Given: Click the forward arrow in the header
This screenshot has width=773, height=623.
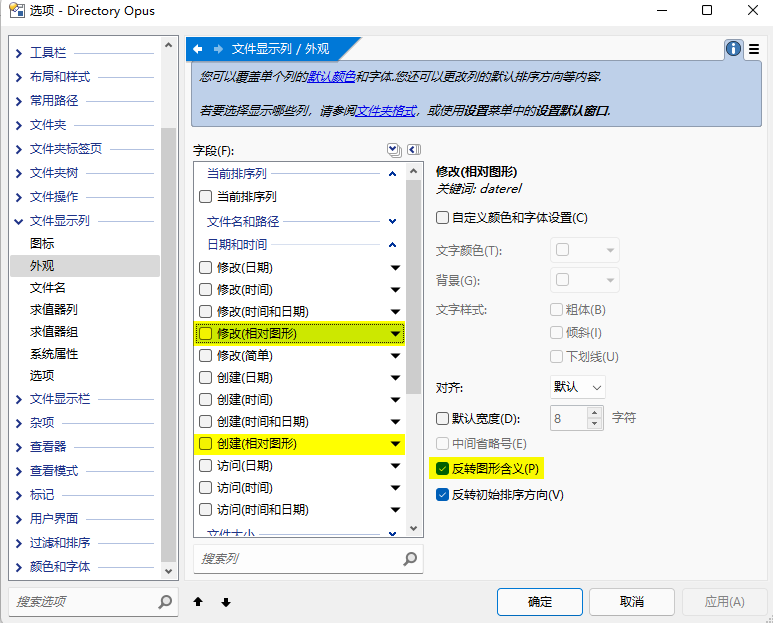Looking at the screenshot, I should point(218,49).
